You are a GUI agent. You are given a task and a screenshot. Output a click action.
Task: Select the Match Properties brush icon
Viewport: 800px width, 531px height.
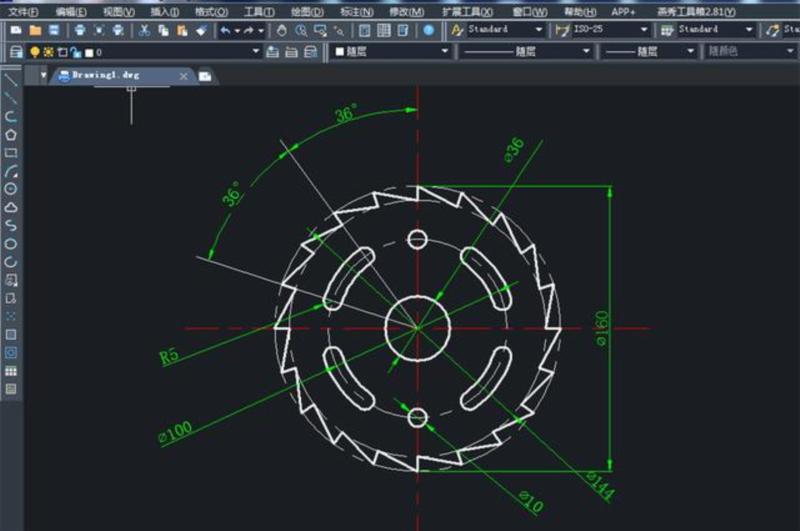tap(202, 31)
